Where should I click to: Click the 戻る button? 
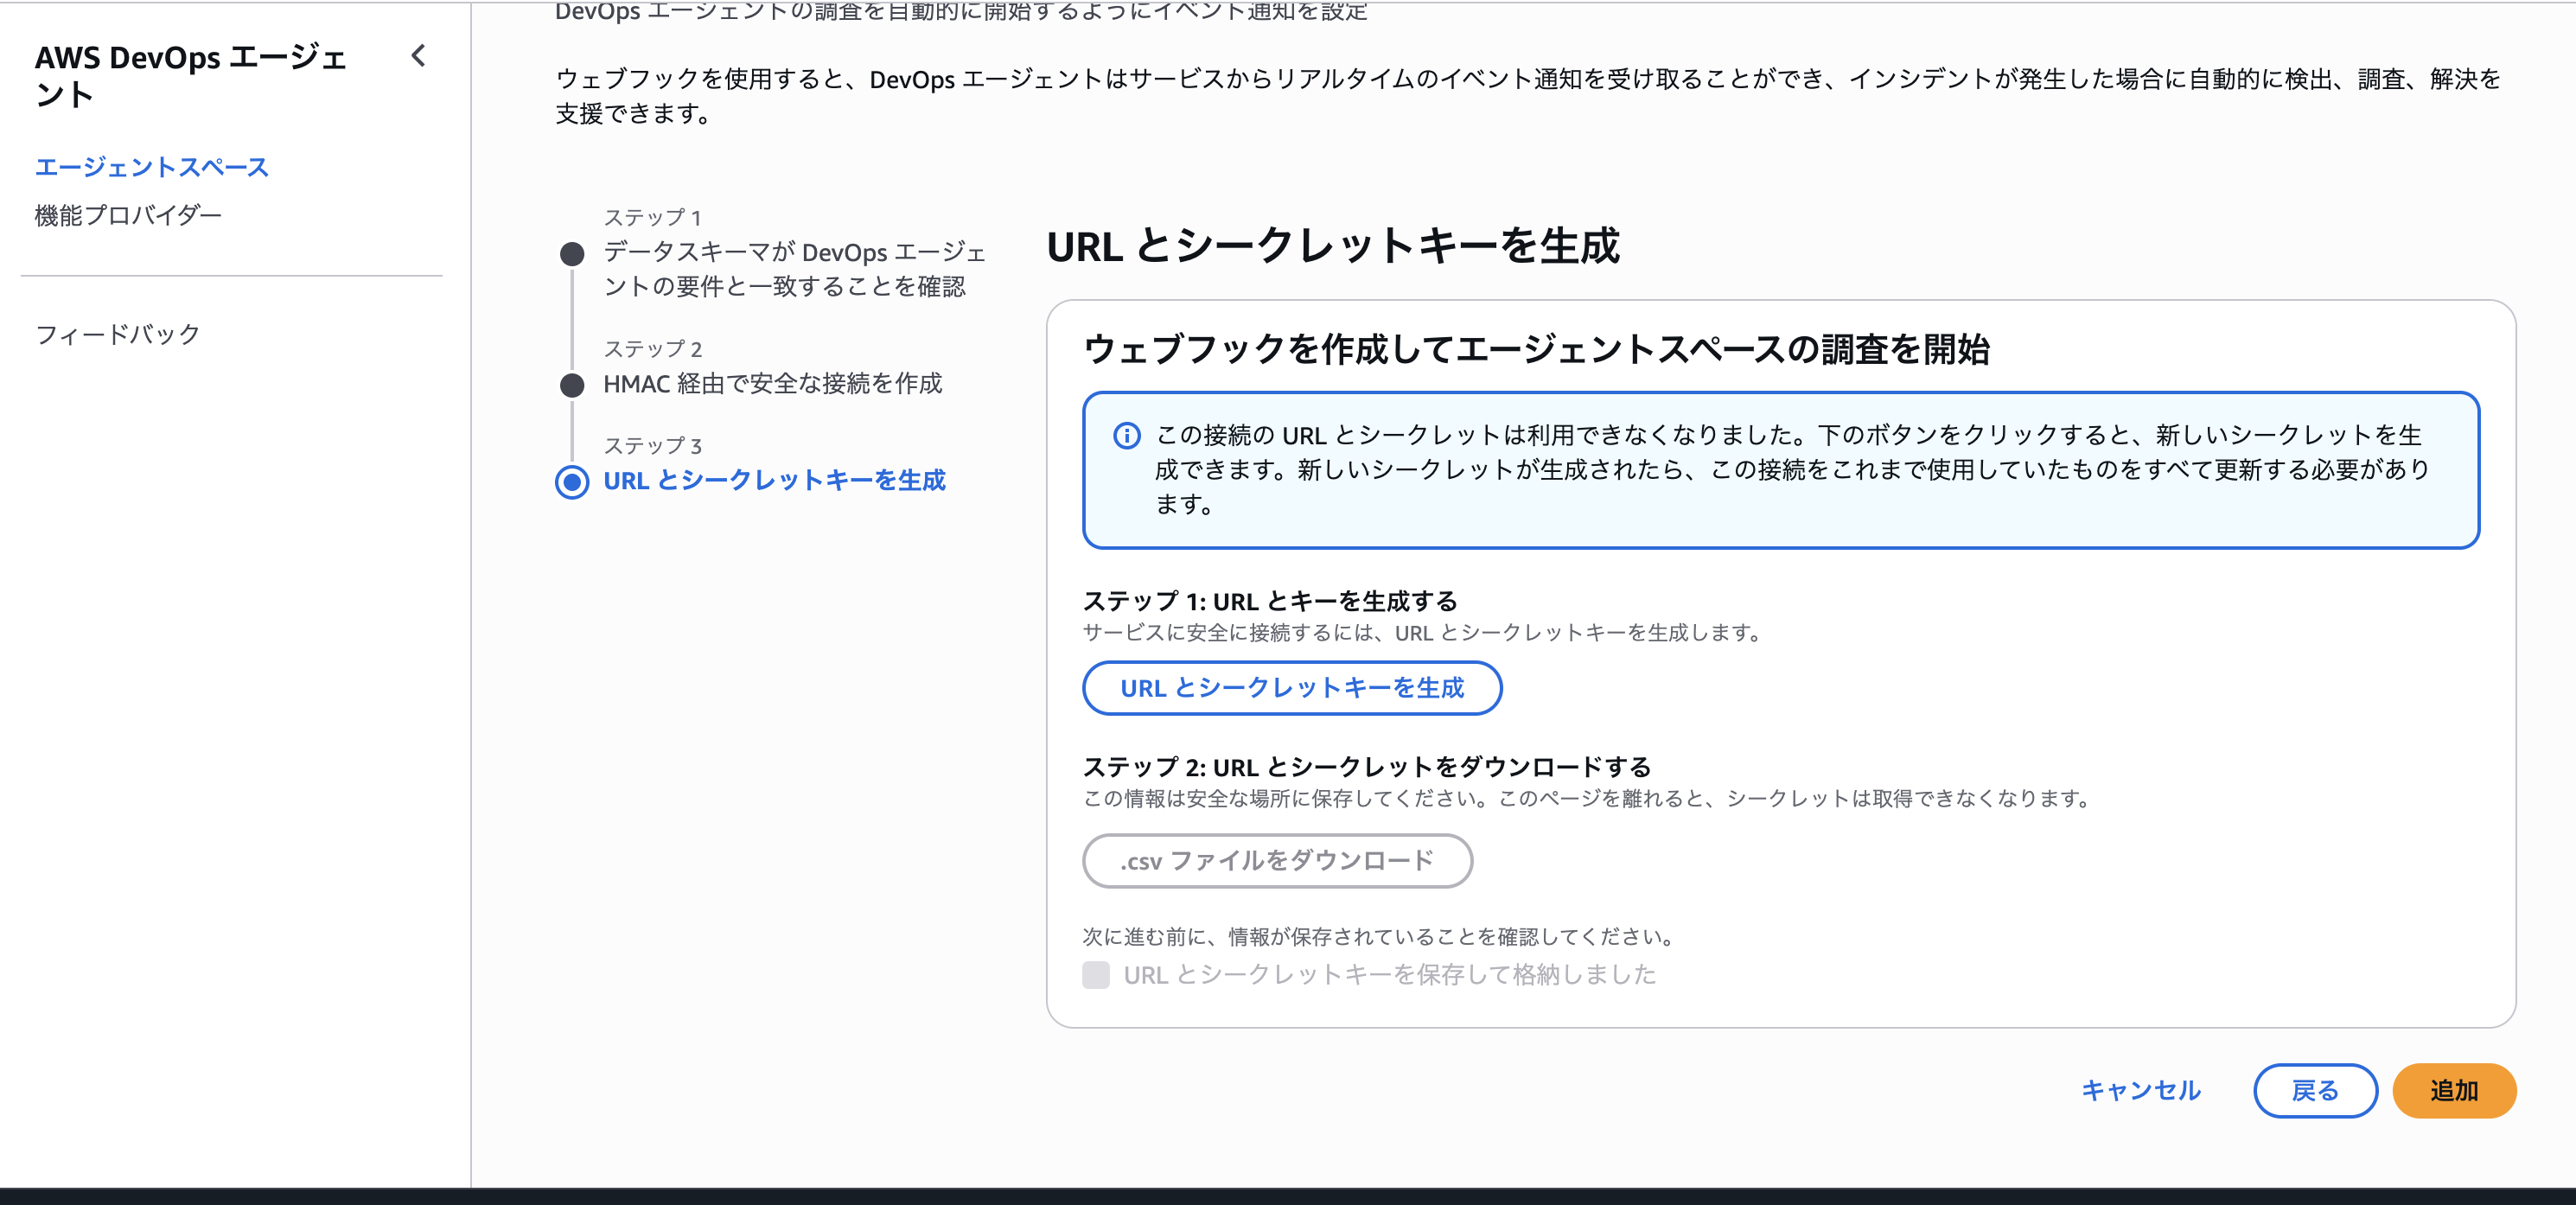[2315, 1091]
